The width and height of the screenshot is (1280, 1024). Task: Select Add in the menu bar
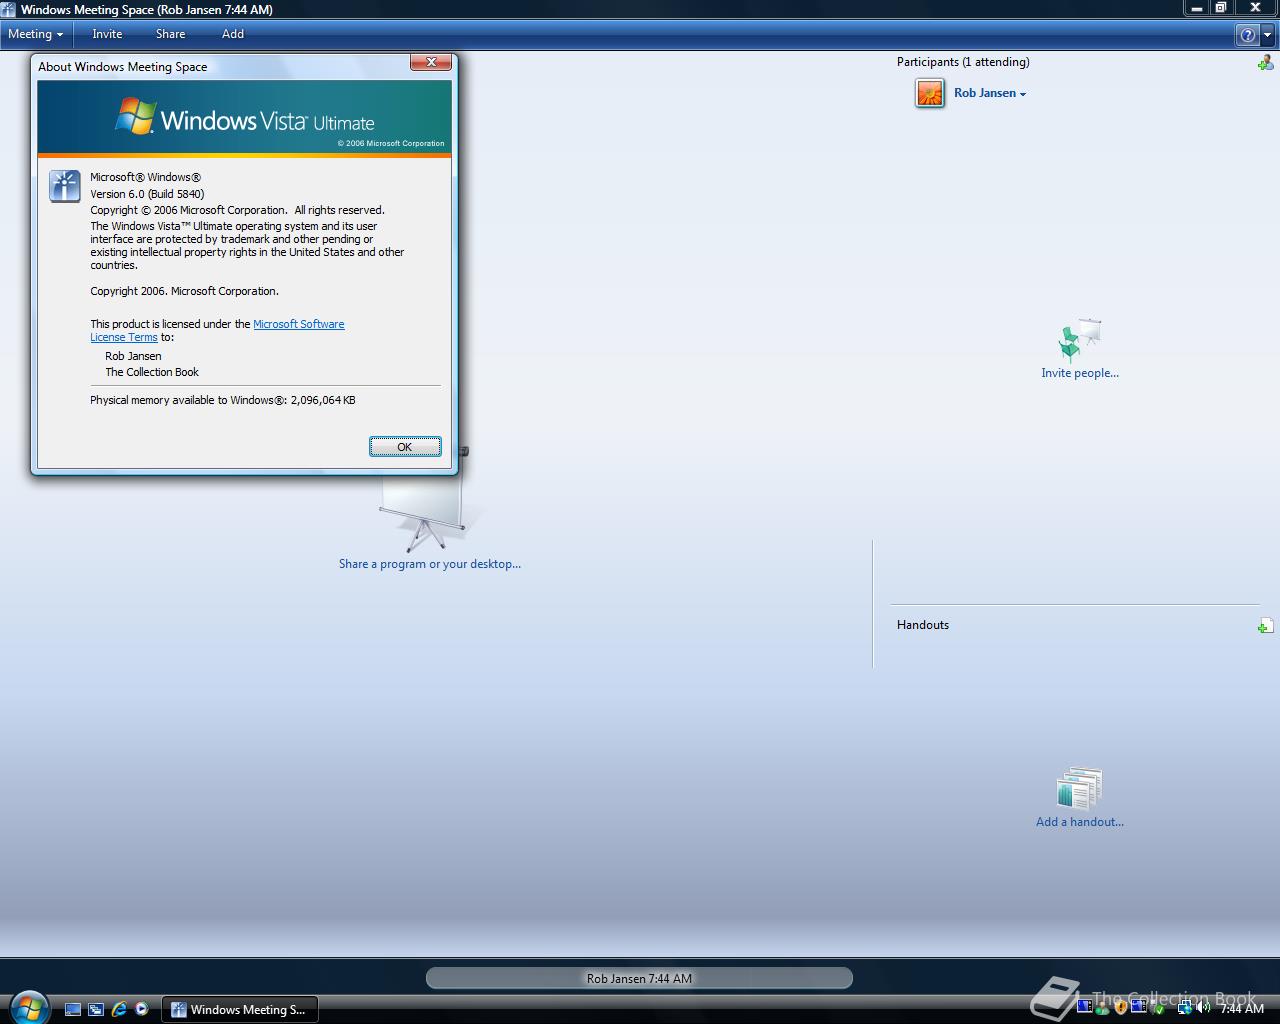[232, 34]
